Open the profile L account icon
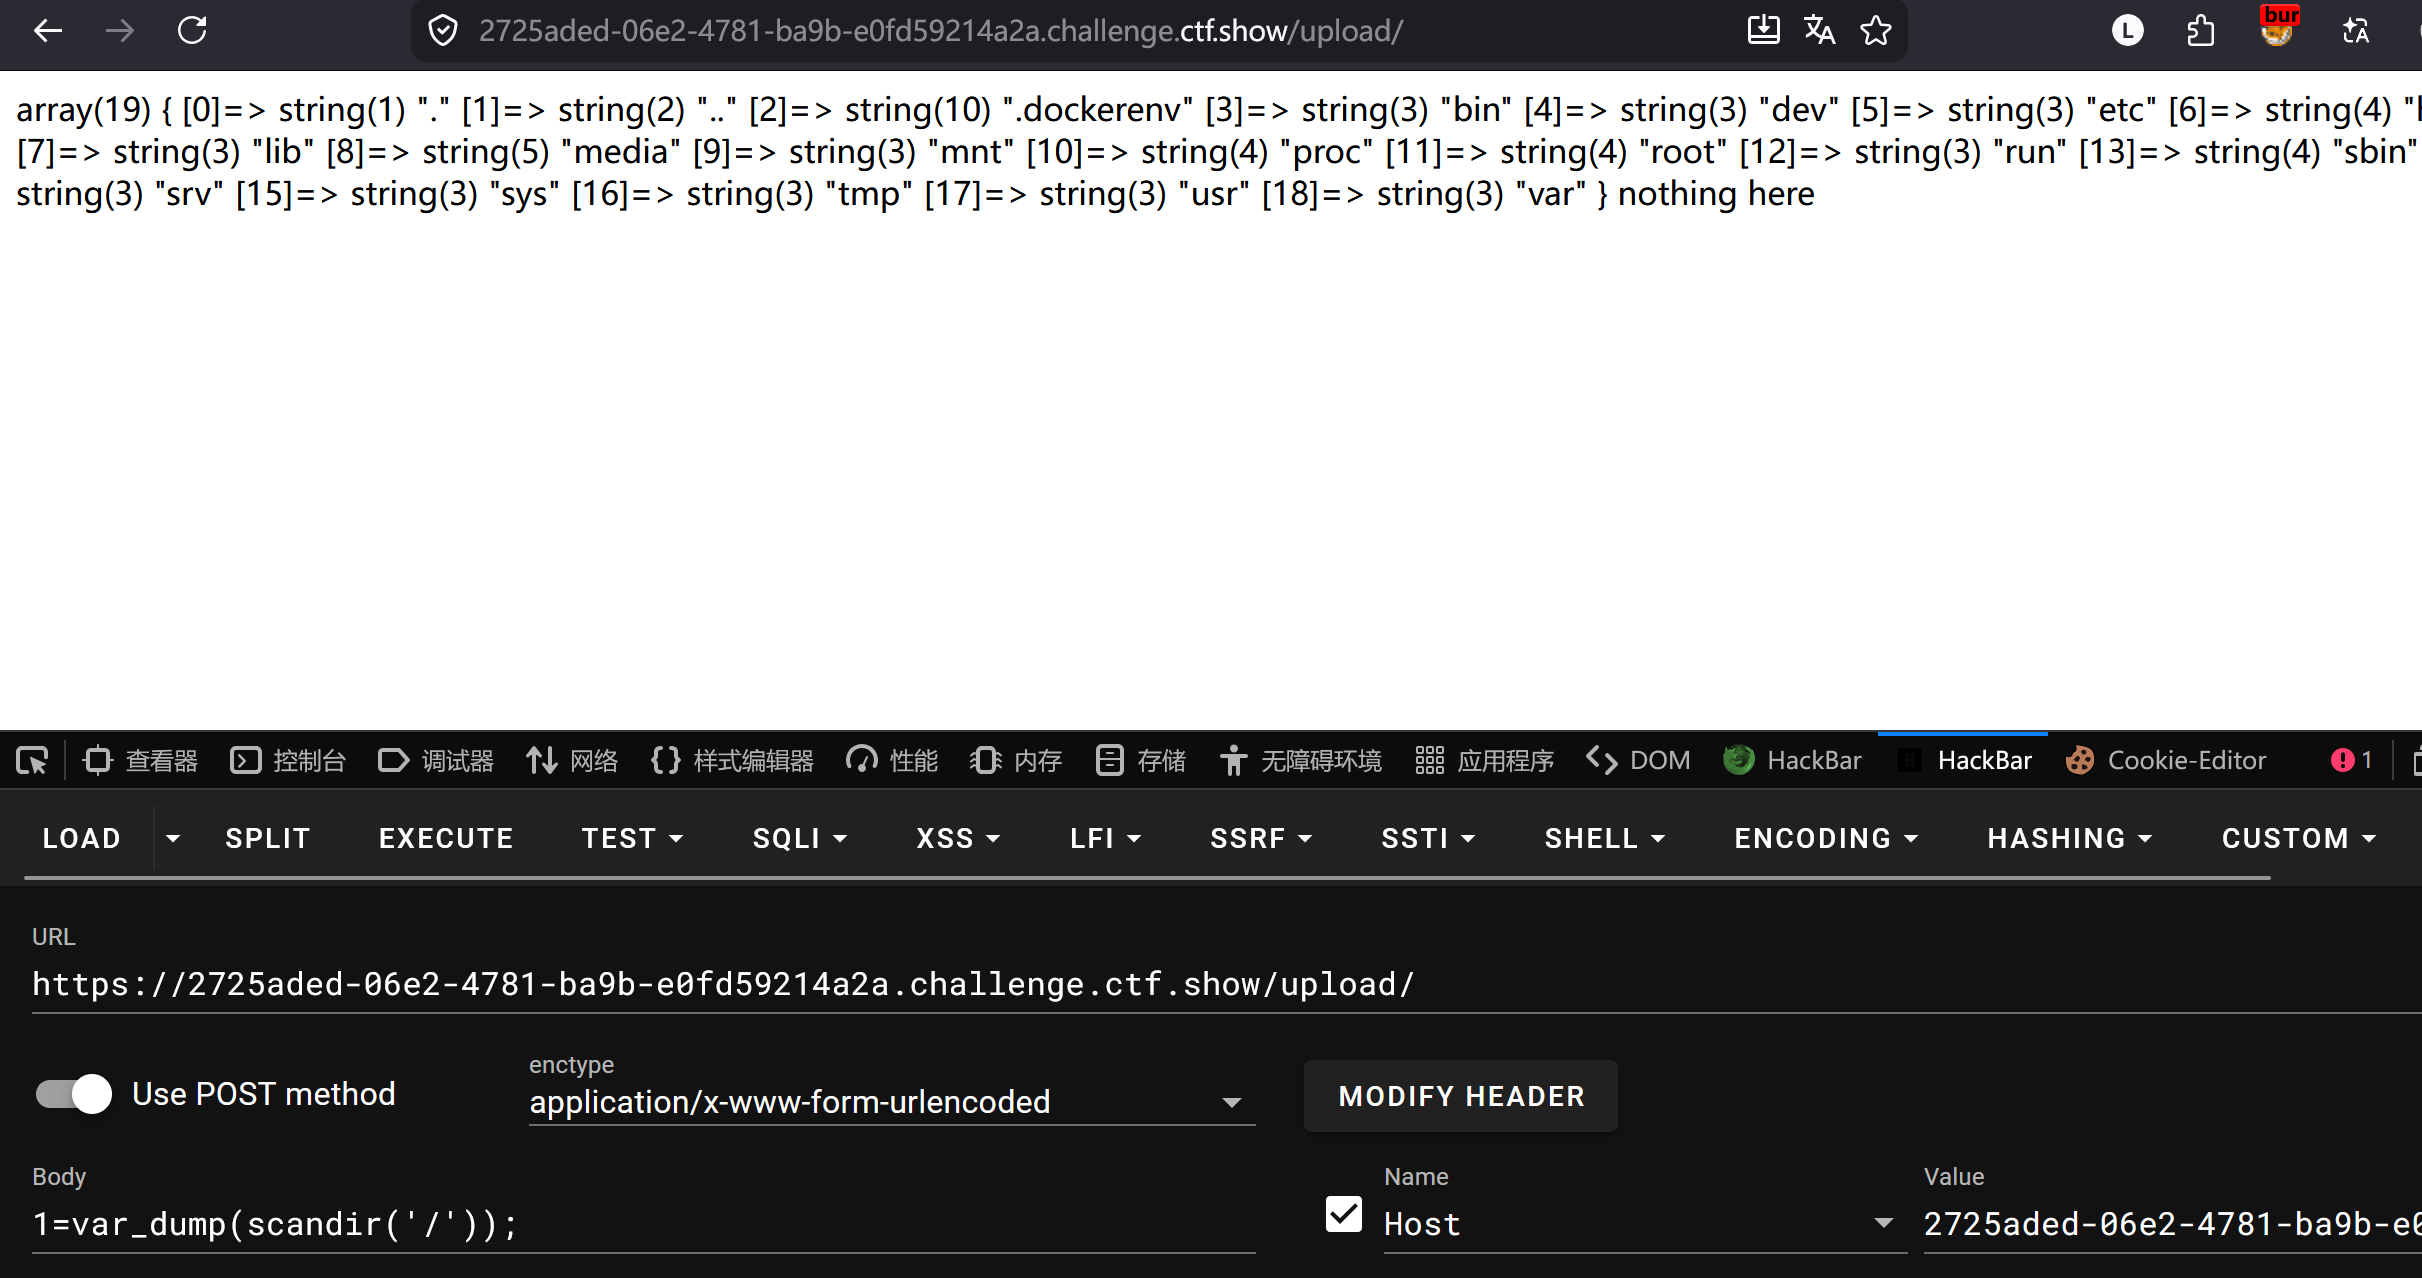This screenshot has width=2422, height=1278. 2128,31
